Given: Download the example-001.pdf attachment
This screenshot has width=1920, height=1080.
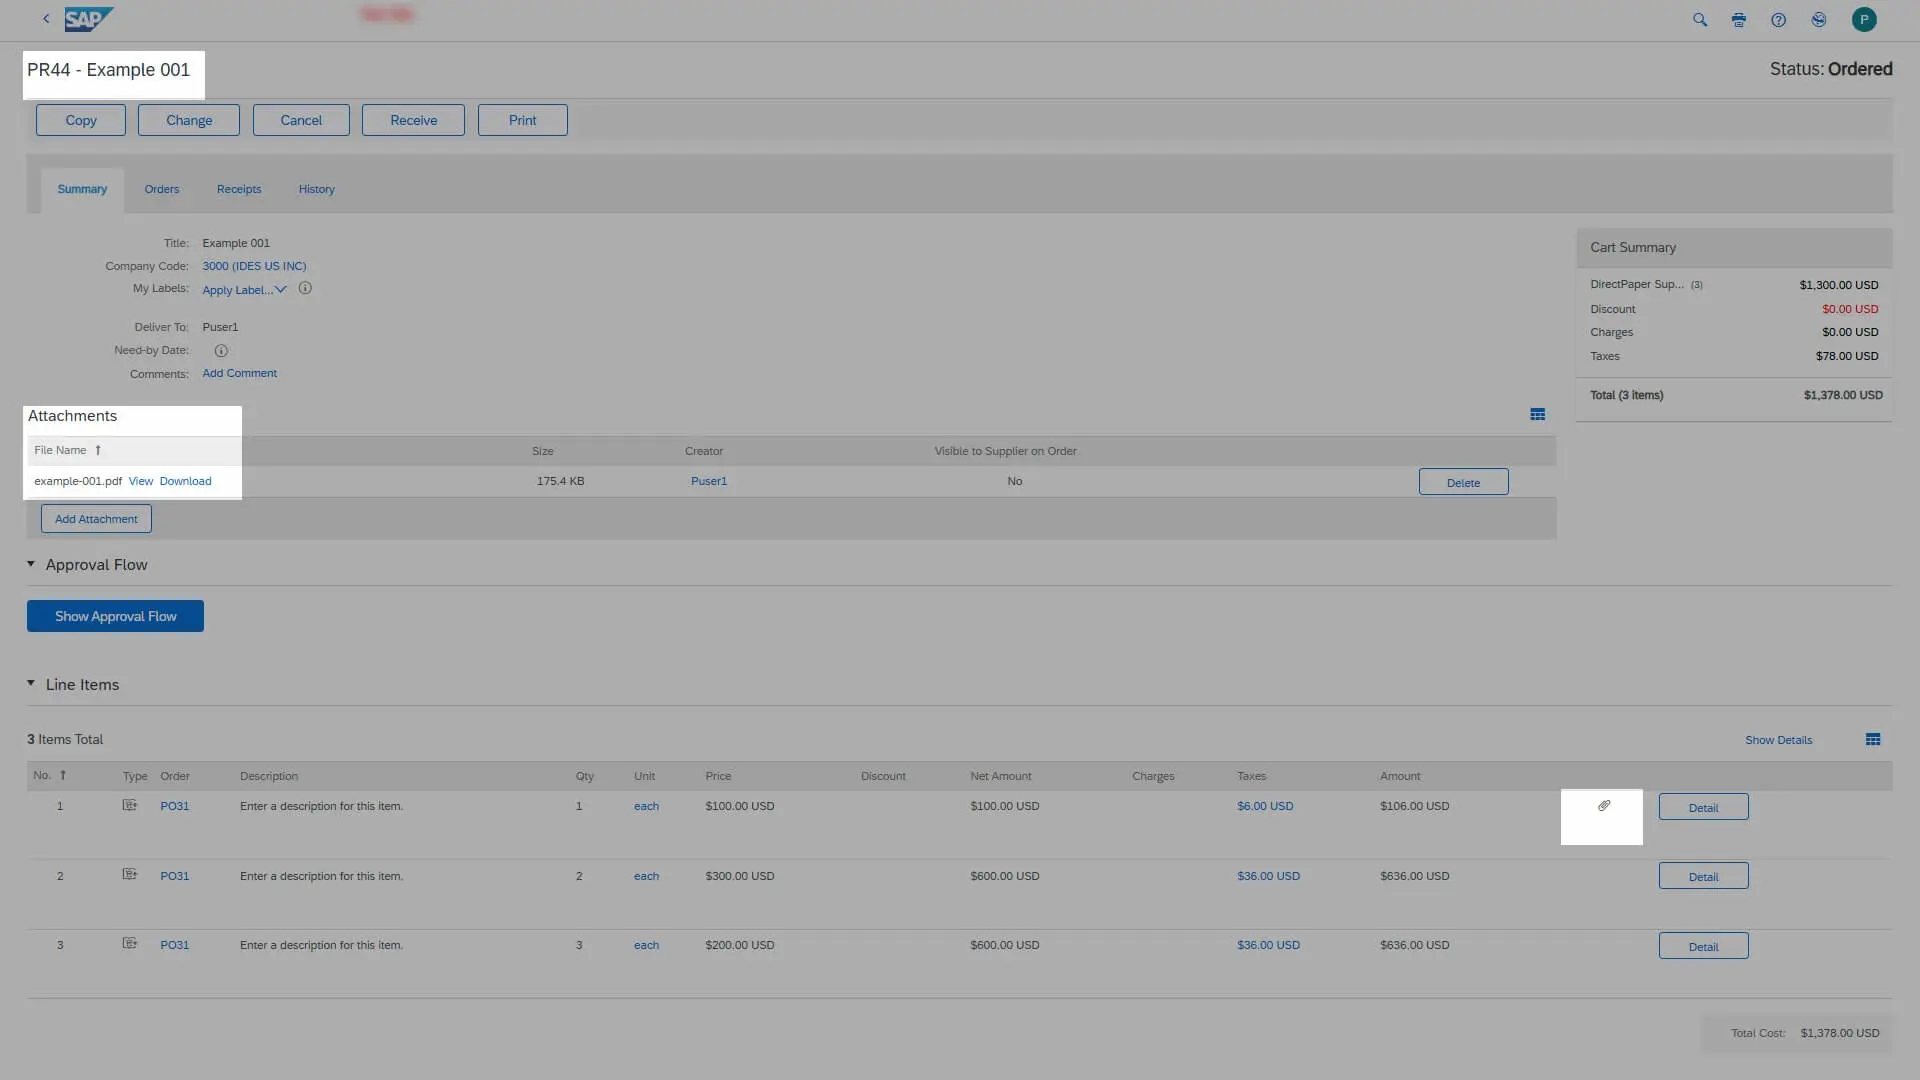Looking at the screenshot, I should point(185,482).
